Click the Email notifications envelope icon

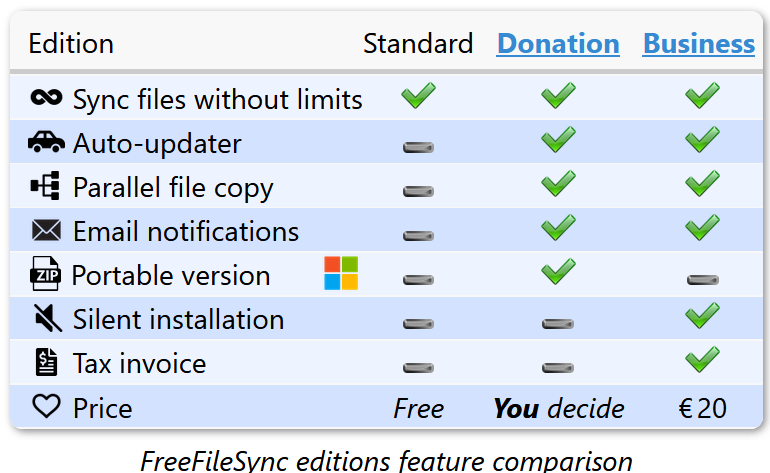point(46,231)
